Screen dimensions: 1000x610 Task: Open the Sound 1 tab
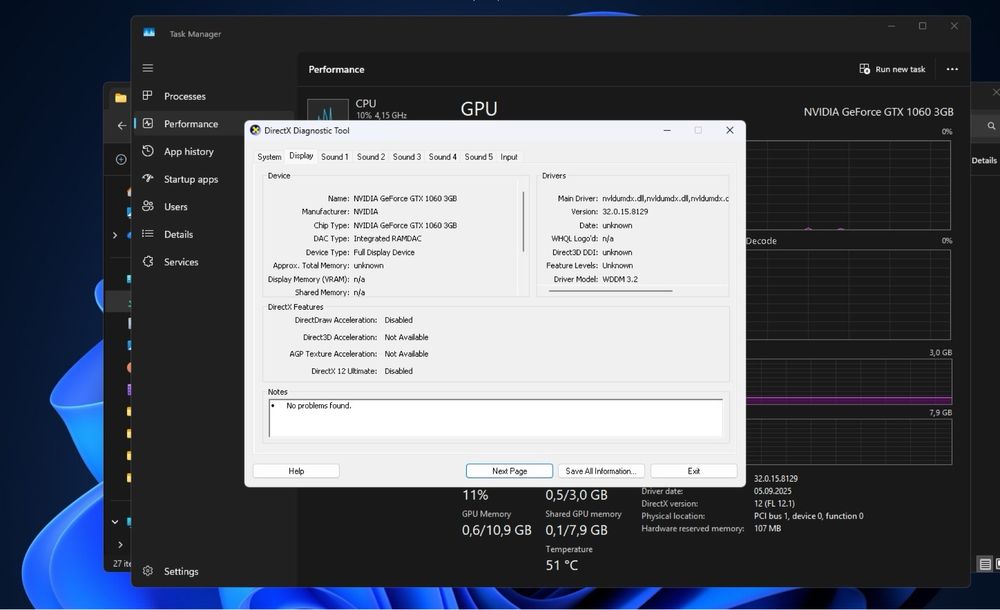(x=334, y=157)
